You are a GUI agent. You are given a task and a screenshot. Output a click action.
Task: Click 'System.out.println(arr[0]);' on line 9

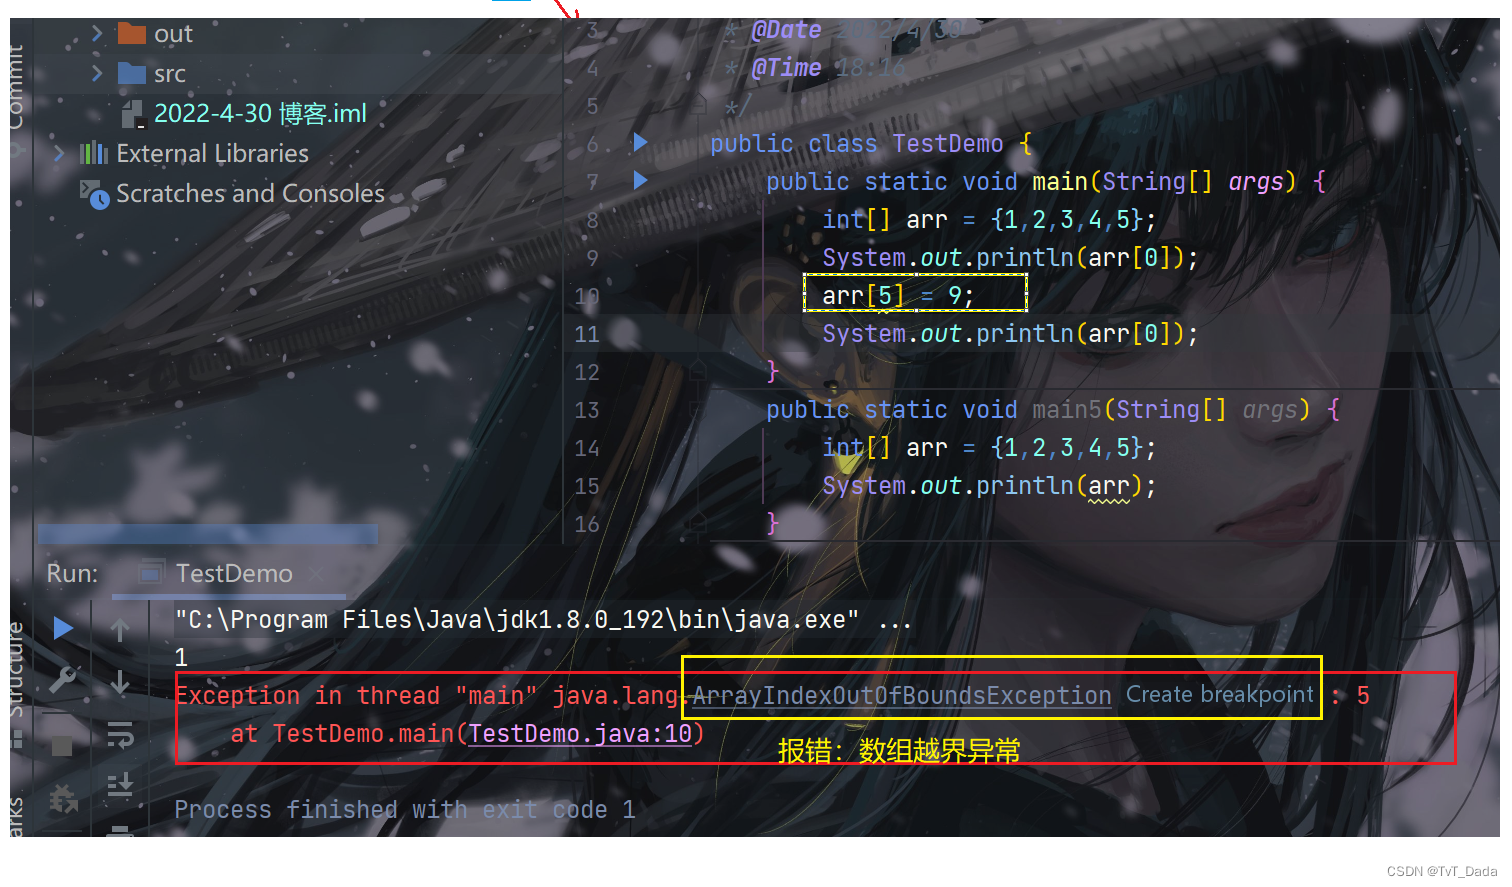click(1010, 258)
